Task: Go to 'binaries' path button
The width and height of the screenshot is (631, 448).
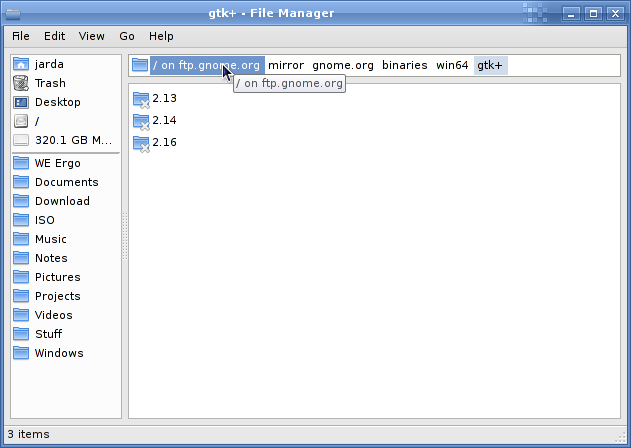Action: pyautogui.click(x=404, y=65)
